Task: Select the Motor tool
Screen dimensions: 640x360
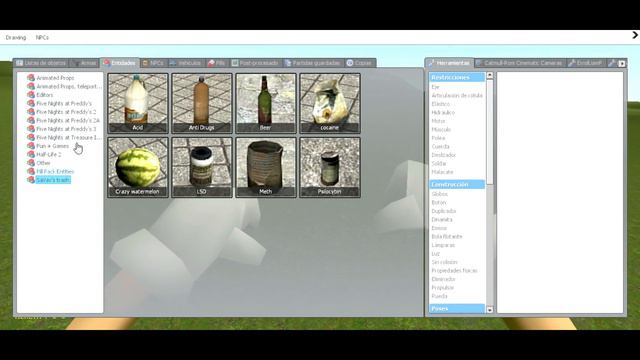Action: 438,121
